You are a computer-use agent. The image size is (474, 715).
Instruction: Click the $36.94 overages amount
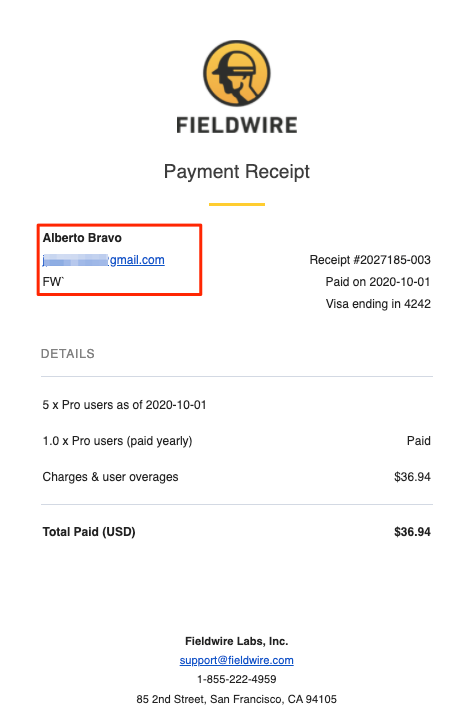click(x=412, y=477)
